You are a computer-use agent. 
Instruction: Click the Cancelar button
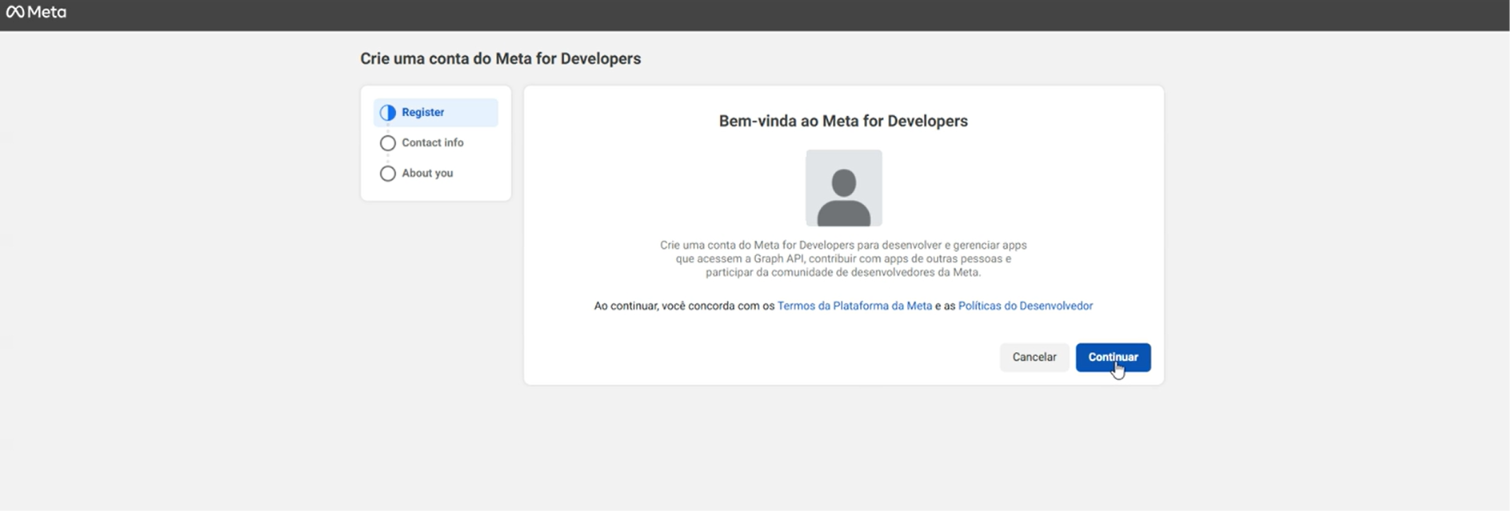tap(1034, 357)
